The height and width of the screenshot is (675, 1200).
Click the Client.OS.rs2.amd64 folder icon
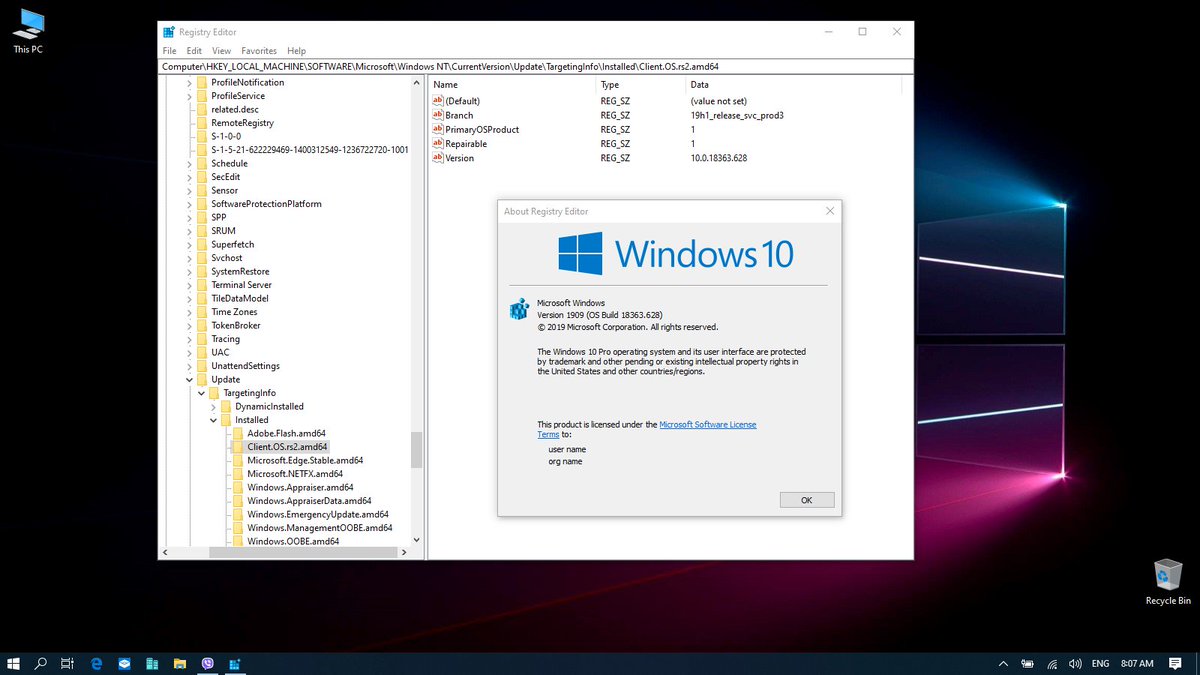click(238, 447)
